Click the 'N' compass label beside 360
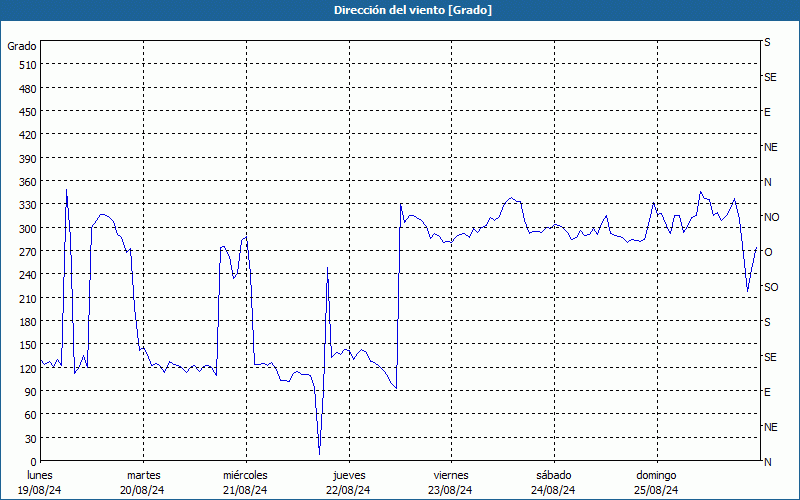 pyautogui.click(x=768, y=182)
